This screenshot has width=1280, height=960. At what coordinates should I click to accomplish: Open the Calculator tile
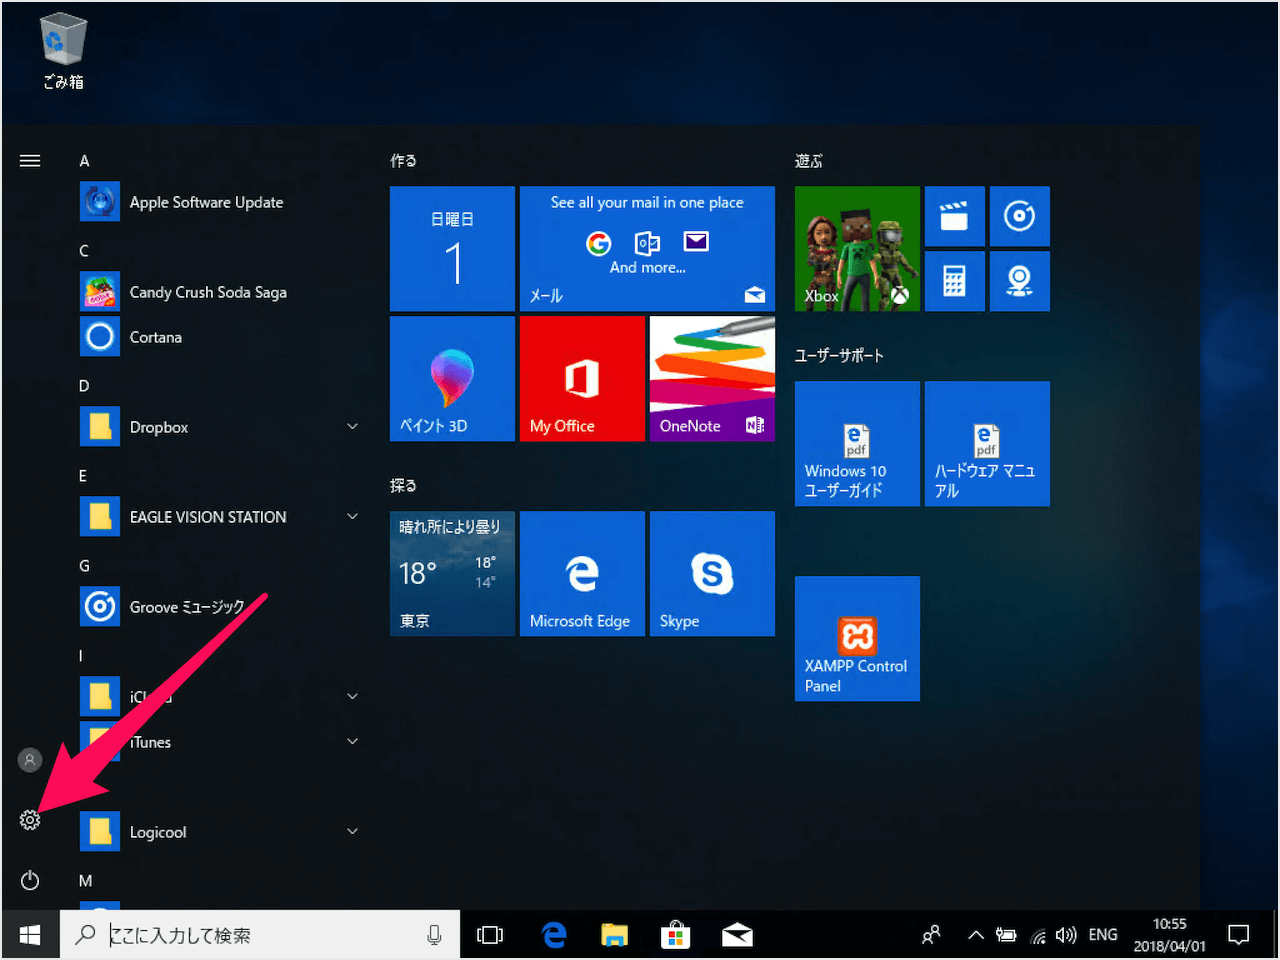(x=955, y=281)
